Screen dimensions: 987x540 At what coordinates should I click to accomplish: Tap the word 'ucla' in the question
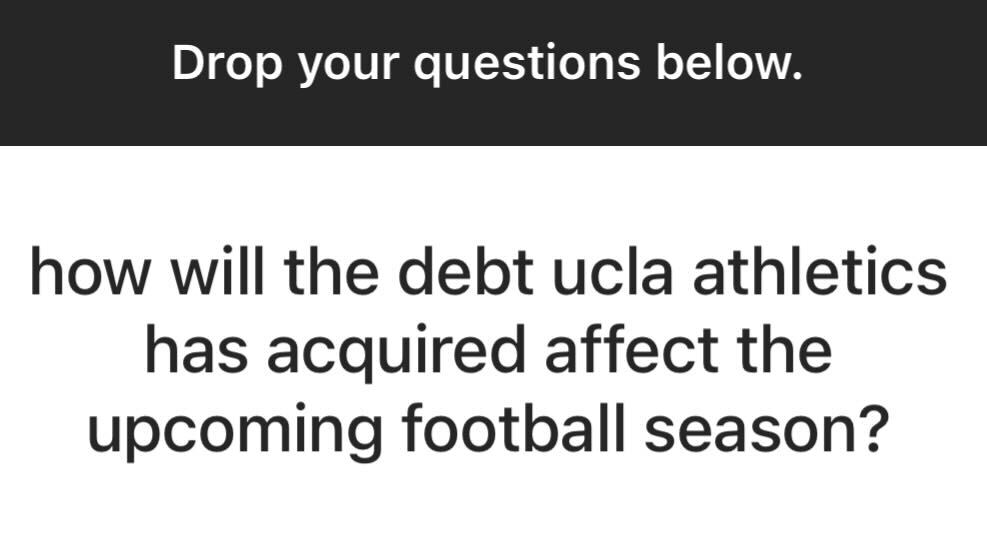pos(613,271)
